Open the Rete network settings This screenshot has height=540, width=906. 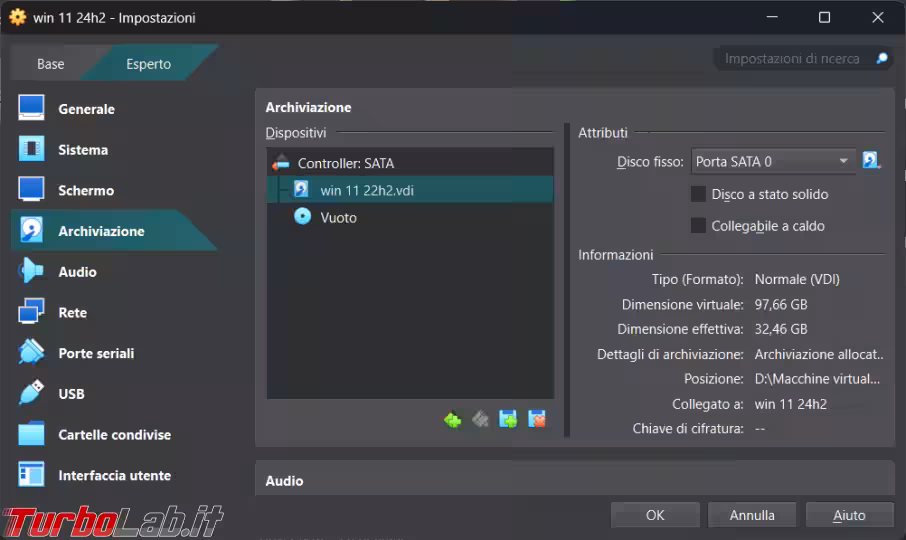tap(113, 312)
